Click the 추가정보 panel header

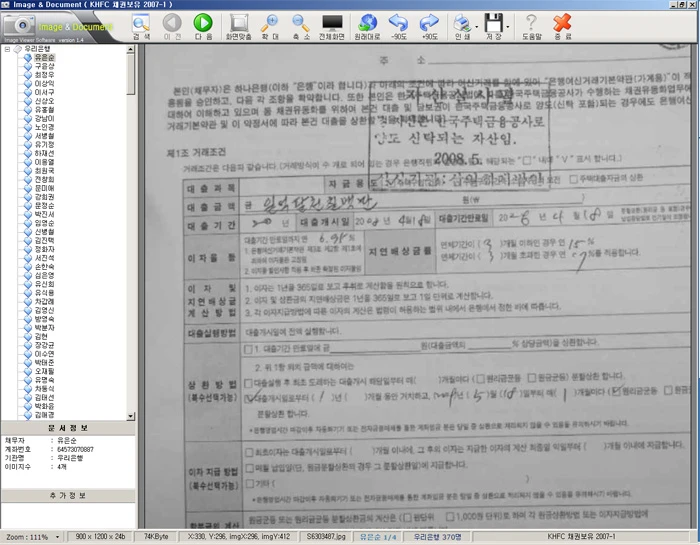(68, 495)
